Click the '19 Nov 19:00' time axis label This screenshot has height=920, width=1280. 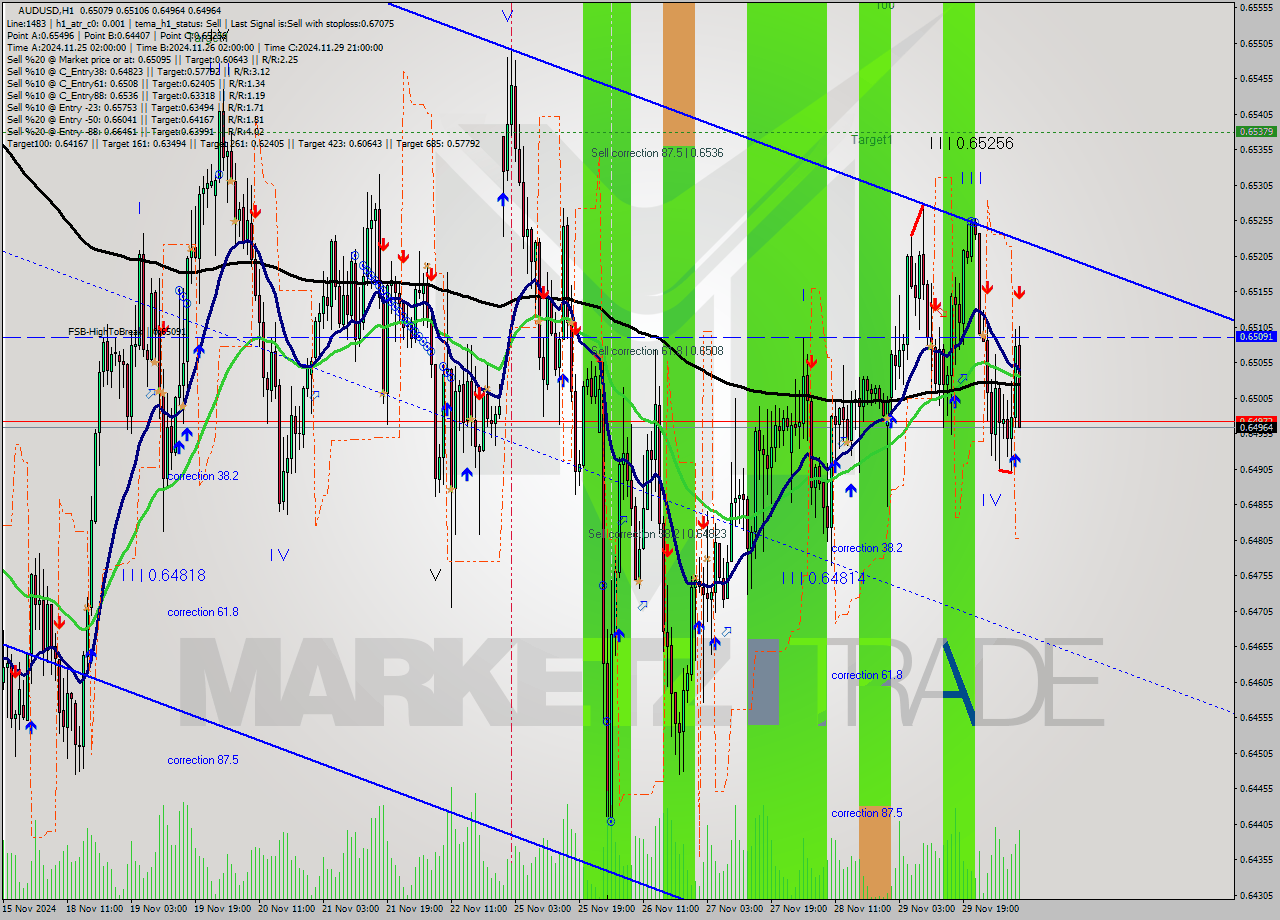click(222, 910)
